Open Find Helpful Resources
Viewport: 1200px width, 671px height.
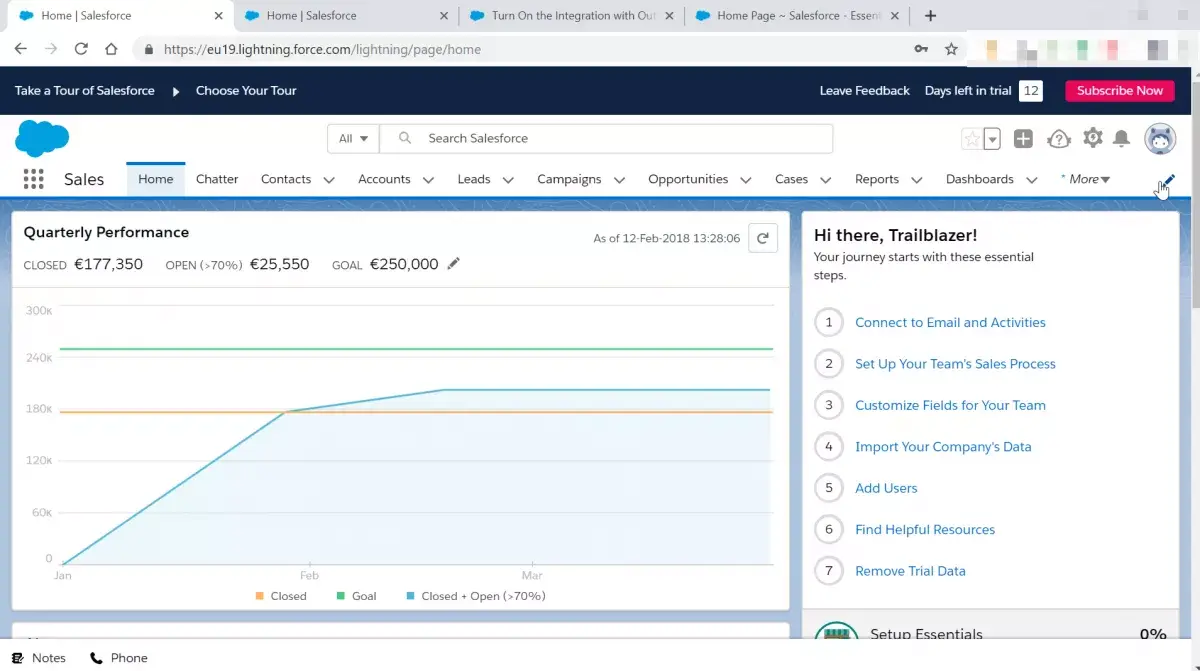[x=925, y=529]
